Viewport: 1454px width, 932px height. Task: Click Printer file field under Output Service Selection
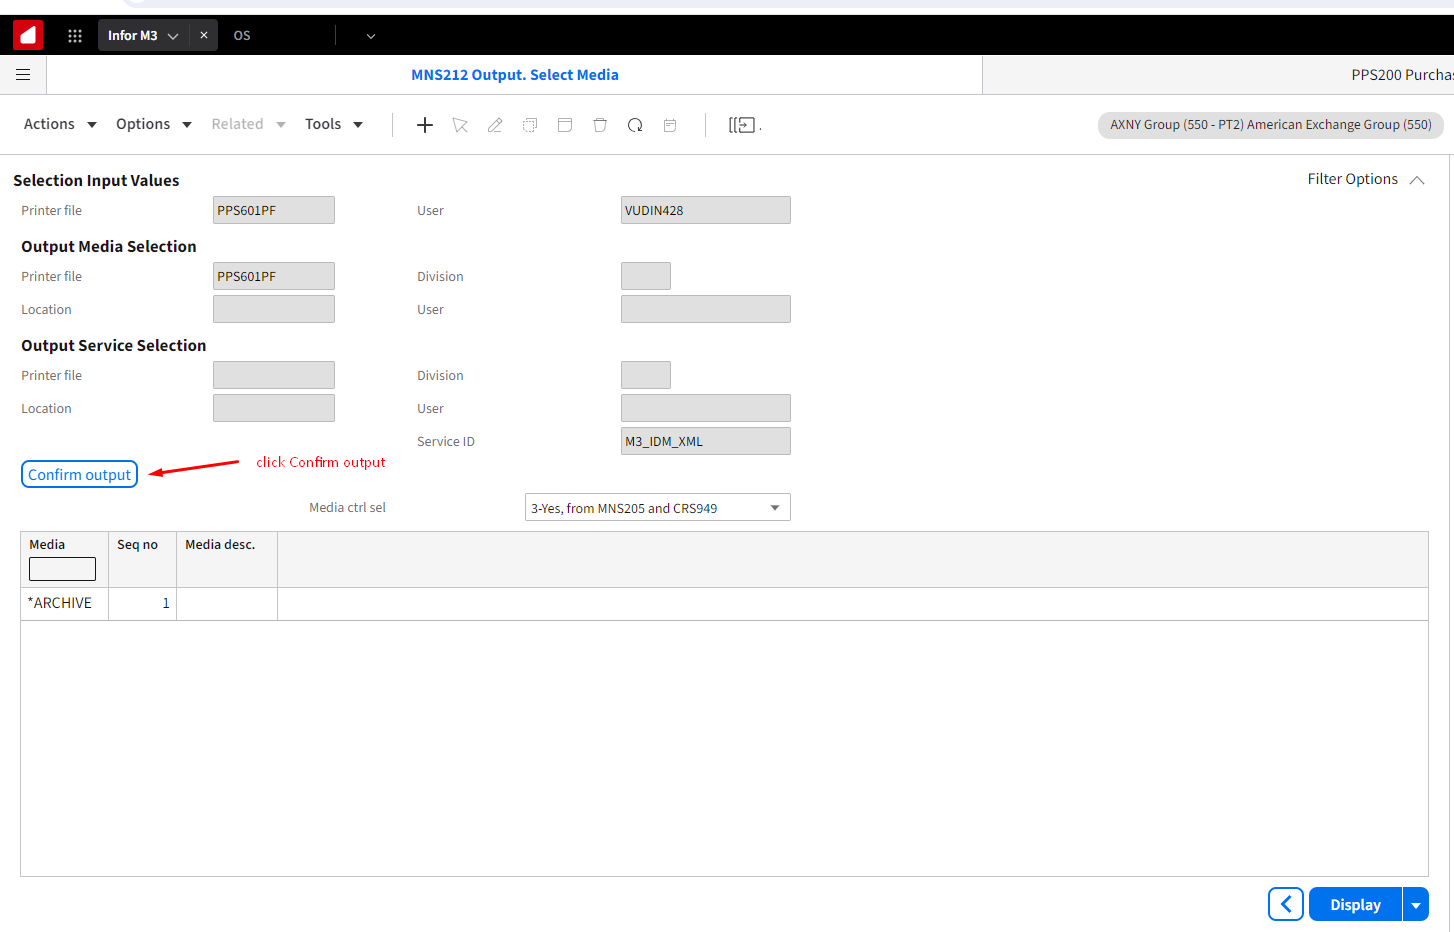[x=274, y=375]
